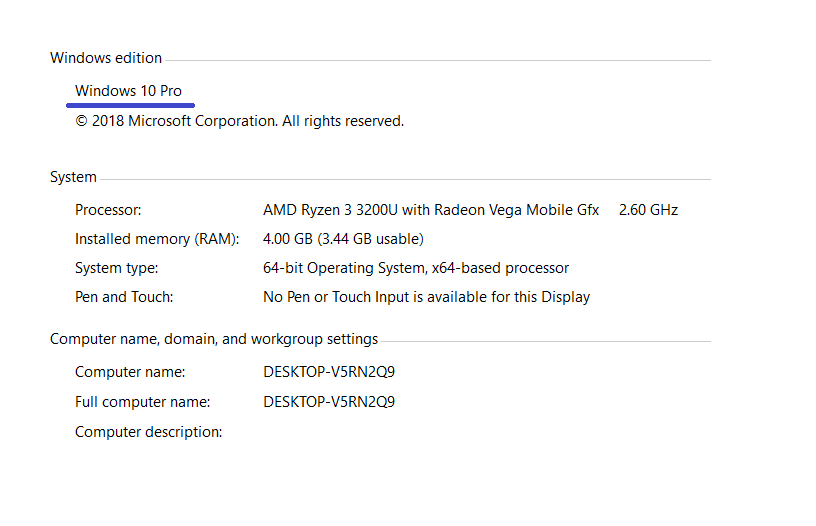
Task: Click the System type label
Action: (117, 268)
